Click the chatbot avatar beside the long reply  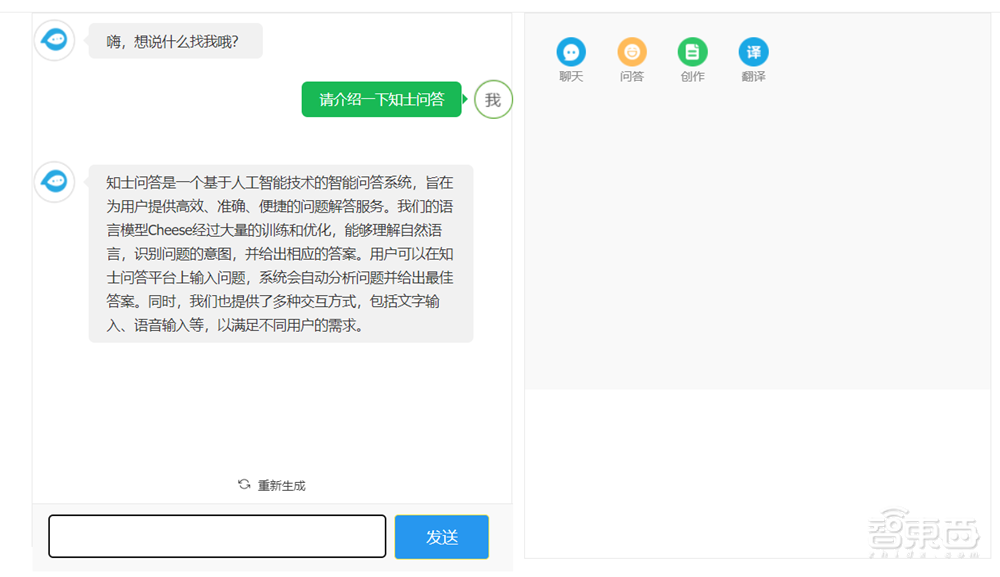[54, 182]
